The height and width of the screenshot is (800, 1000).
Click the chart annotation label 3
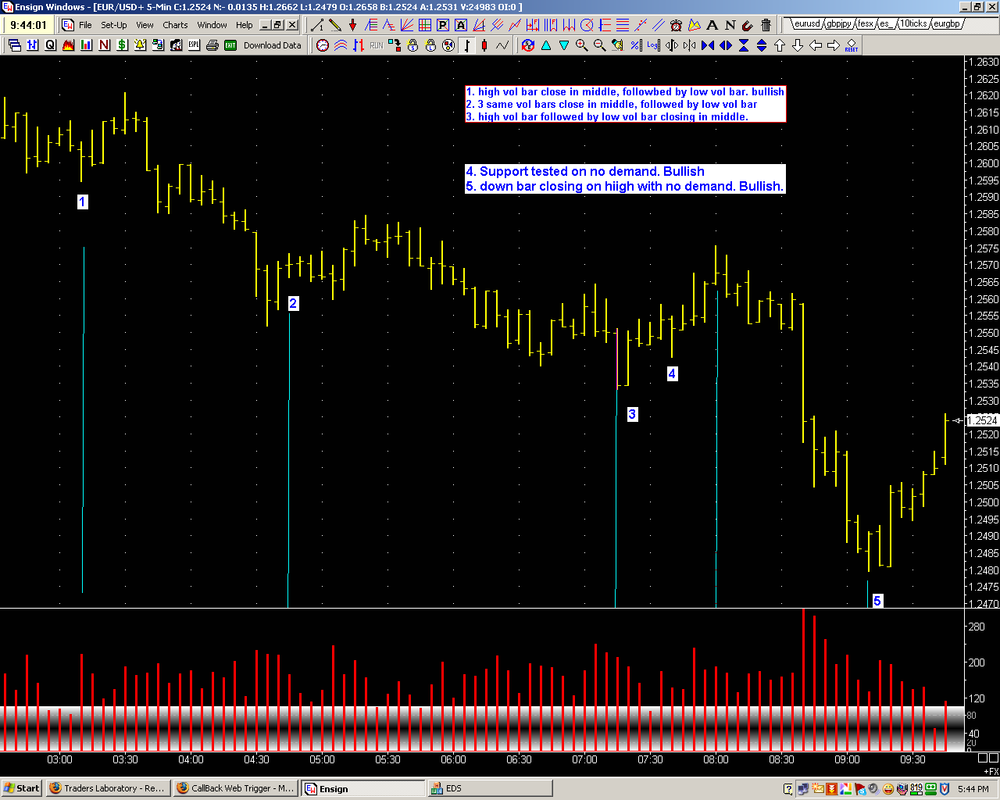[x=632, y=415]
